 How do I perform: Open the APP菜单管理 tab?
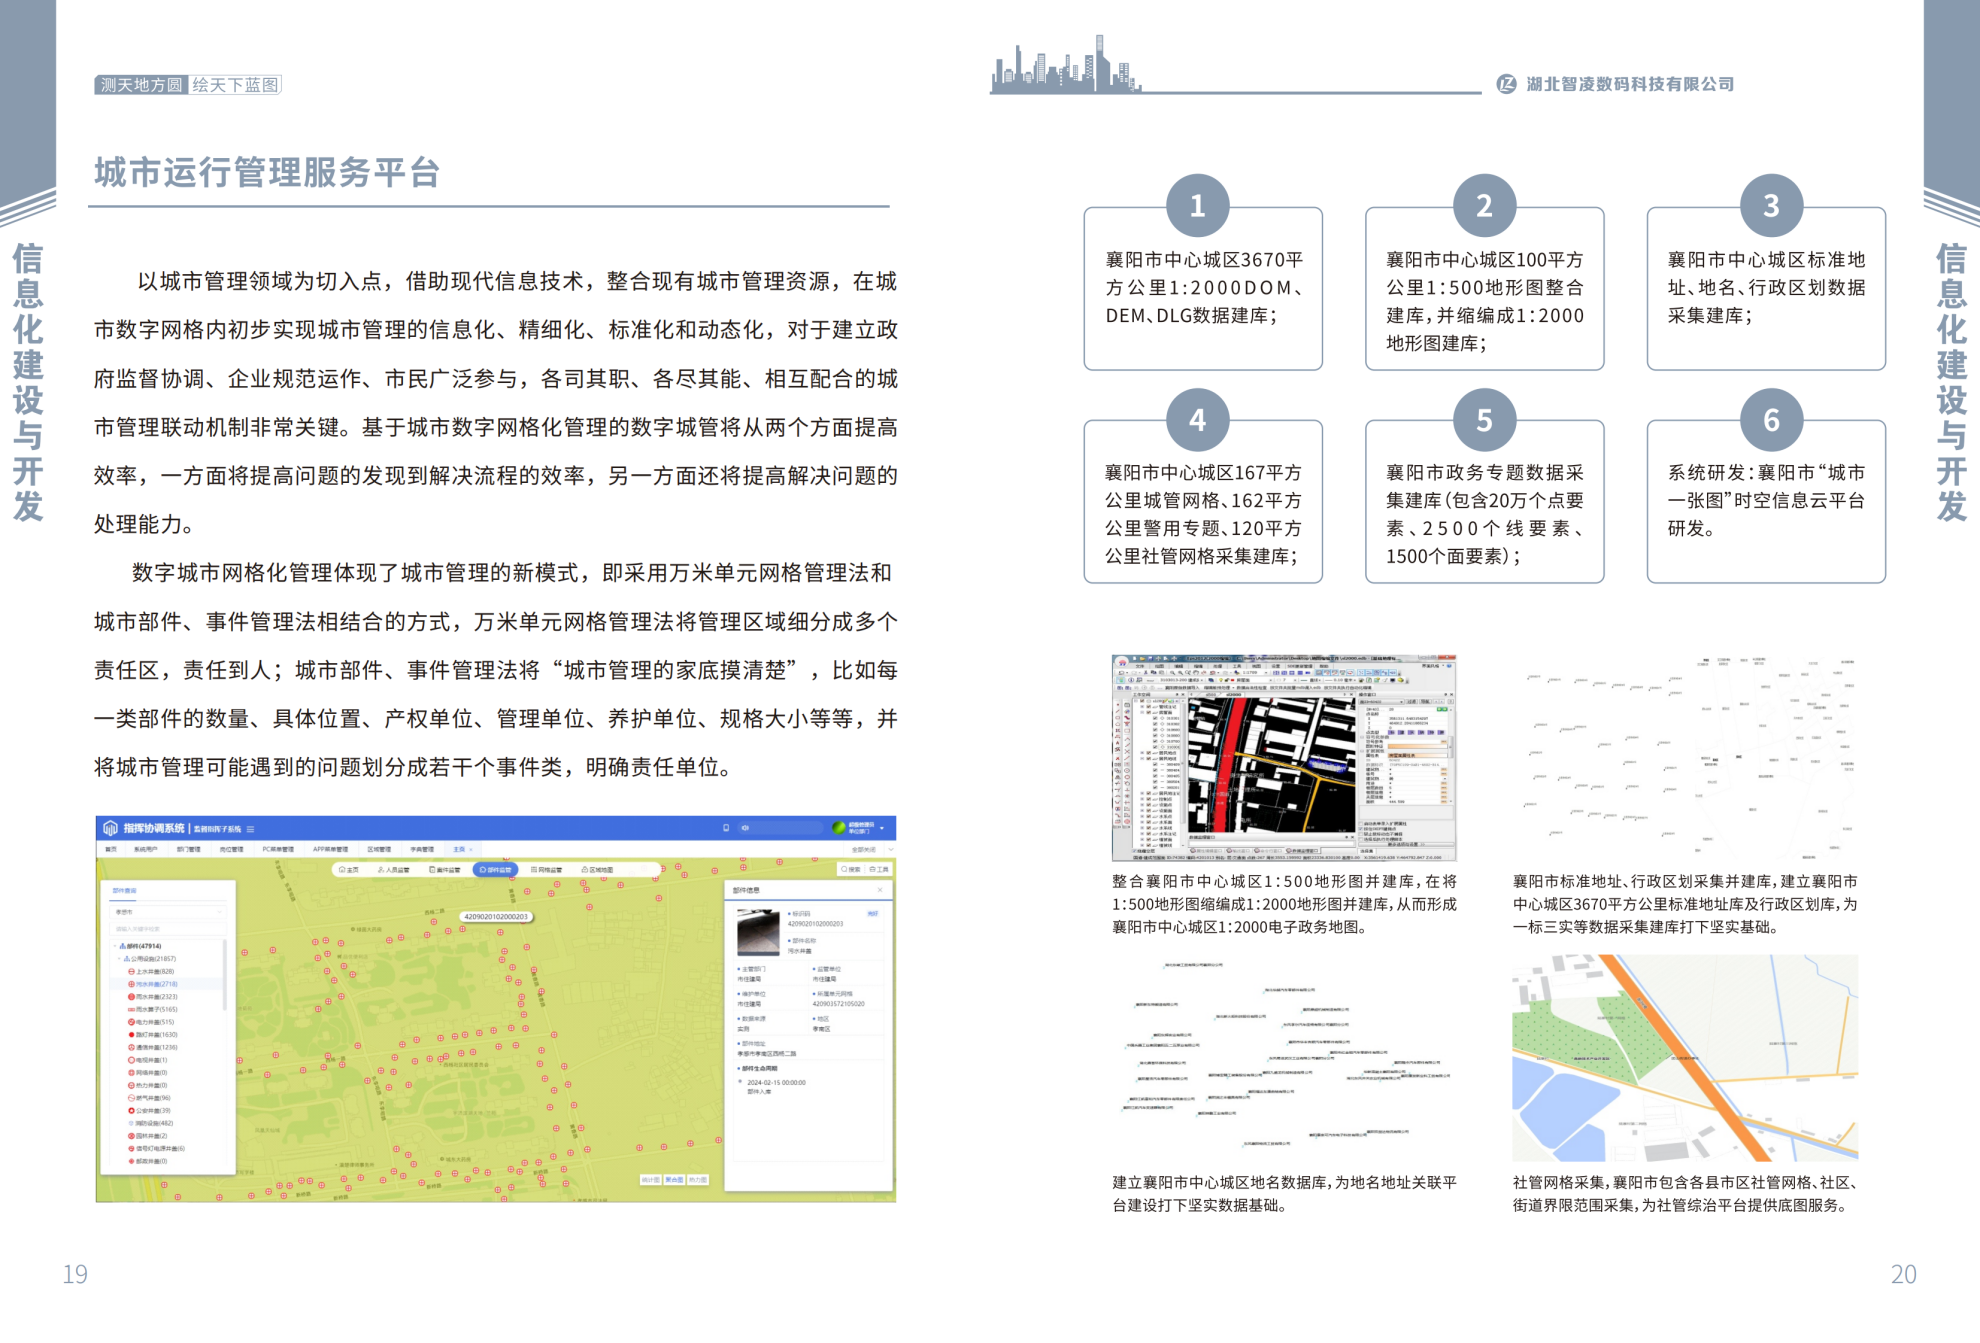(x=330, y=849)
